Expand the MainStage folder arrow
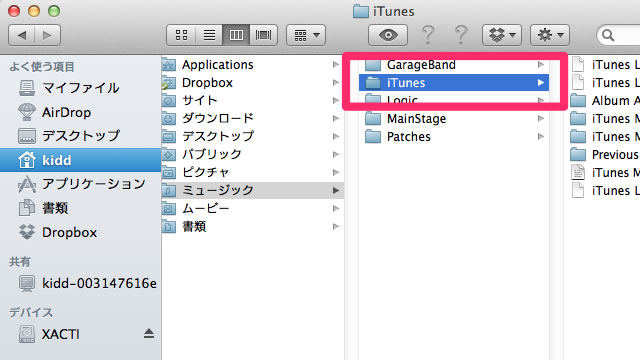This screenshot has width=640, height=360. coord(541,119)
